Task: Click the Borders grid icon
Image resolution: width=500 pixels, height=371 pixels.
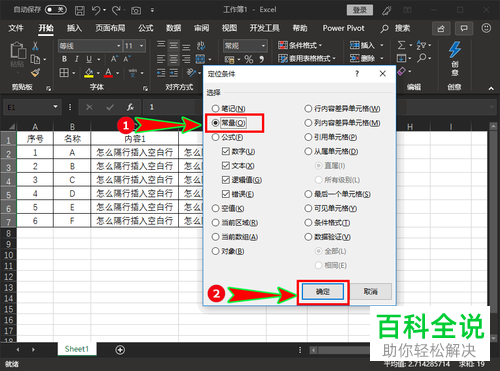Action: [x=64, y=72]
